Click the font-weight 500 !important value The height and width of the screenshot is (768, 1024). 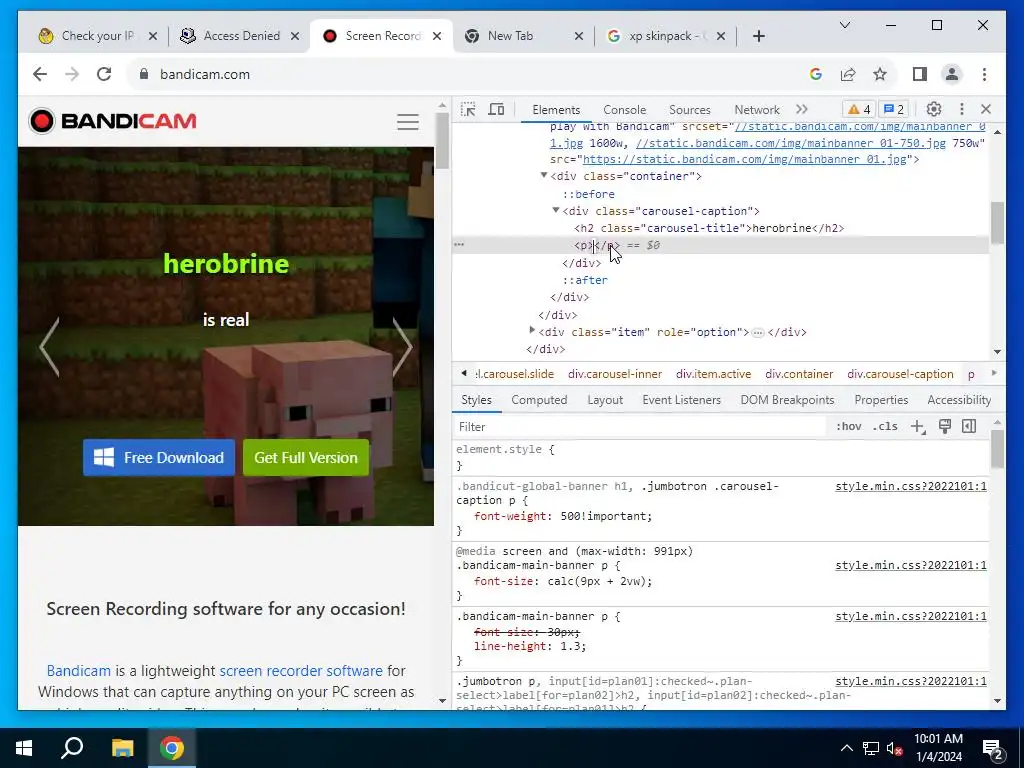pyautogui.click(x=605, y=516)
